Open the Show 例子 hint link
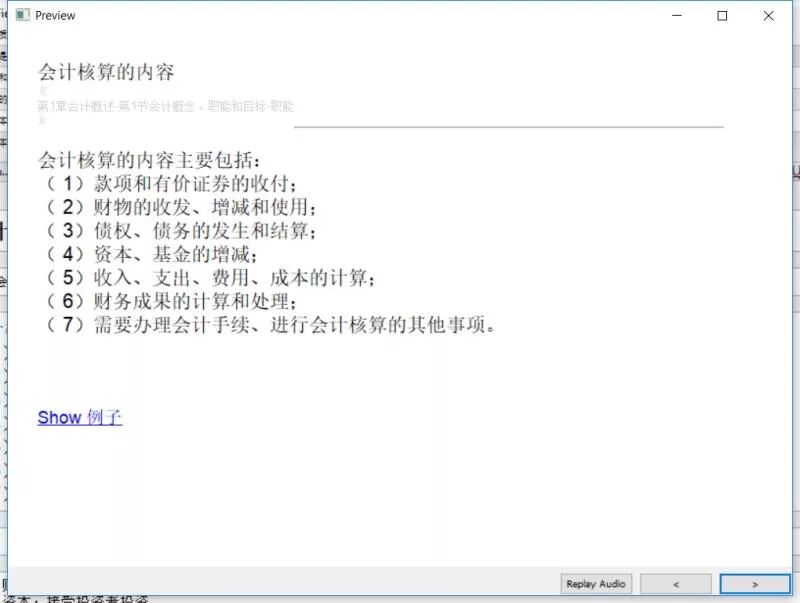The width and height of the screenshot is (800, 603). coord(80,417)
